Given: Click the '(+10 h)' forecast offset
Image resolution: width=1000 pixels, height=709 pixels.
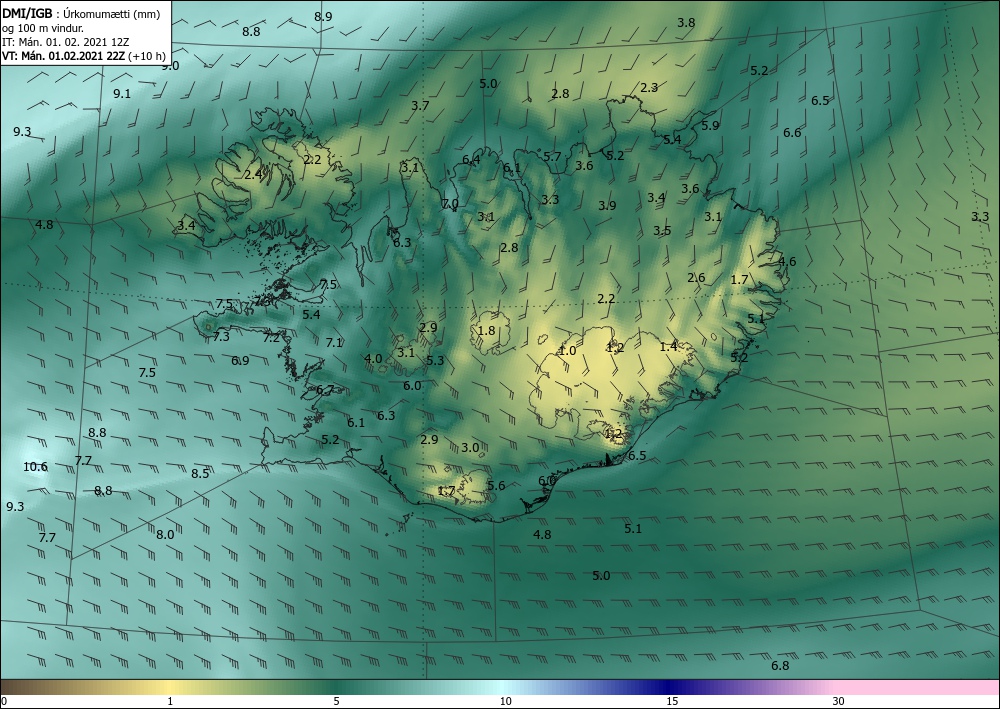Looking at the screenshot, I should click(147, 56).
